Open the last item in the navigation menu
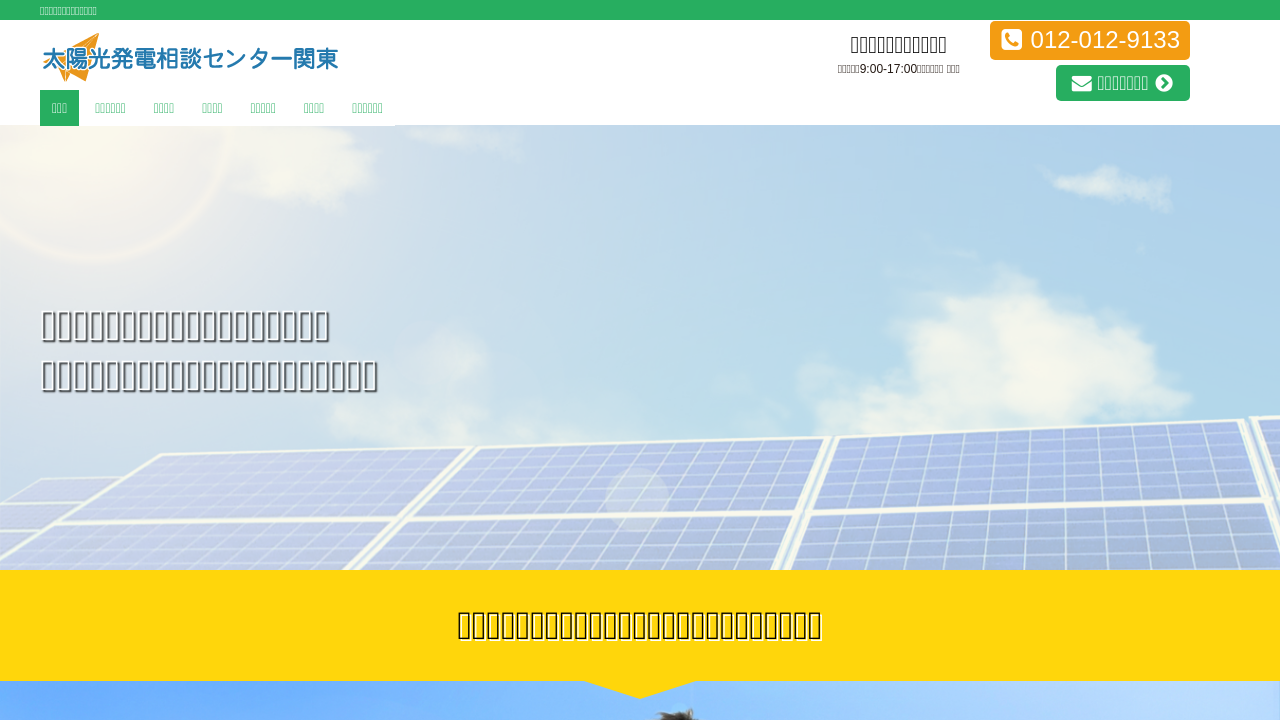Viewport: 1280px width, 720px height. click(x=367, y=108)
